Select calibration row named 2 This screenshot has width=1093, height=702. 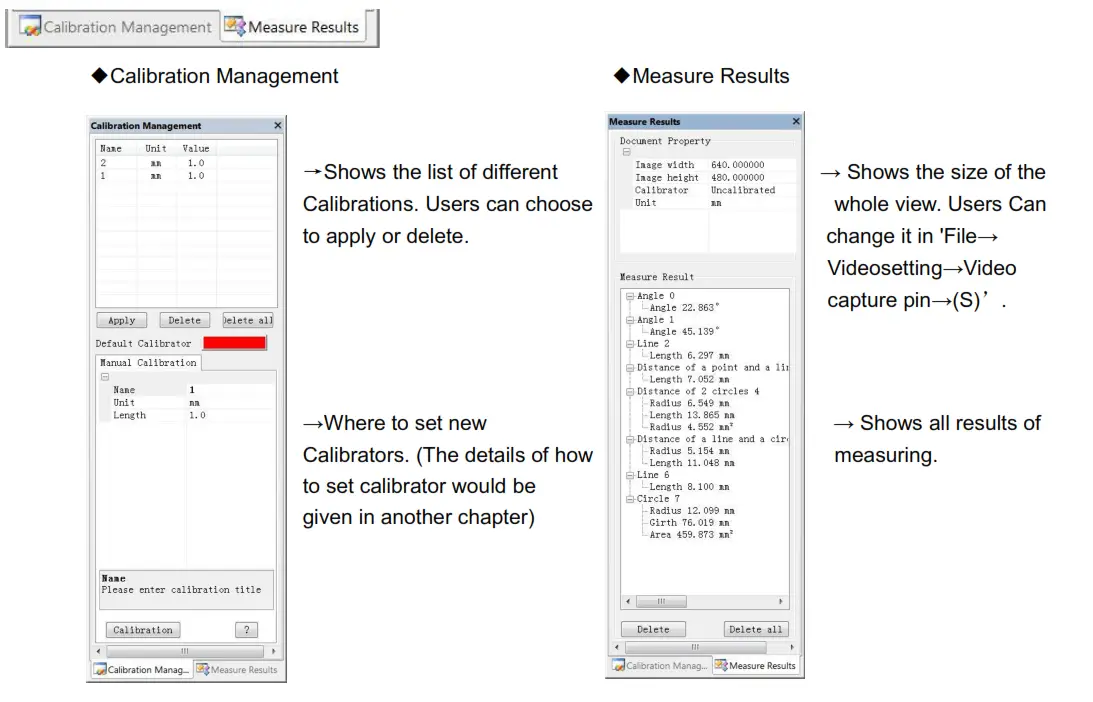tap(185, 163)
